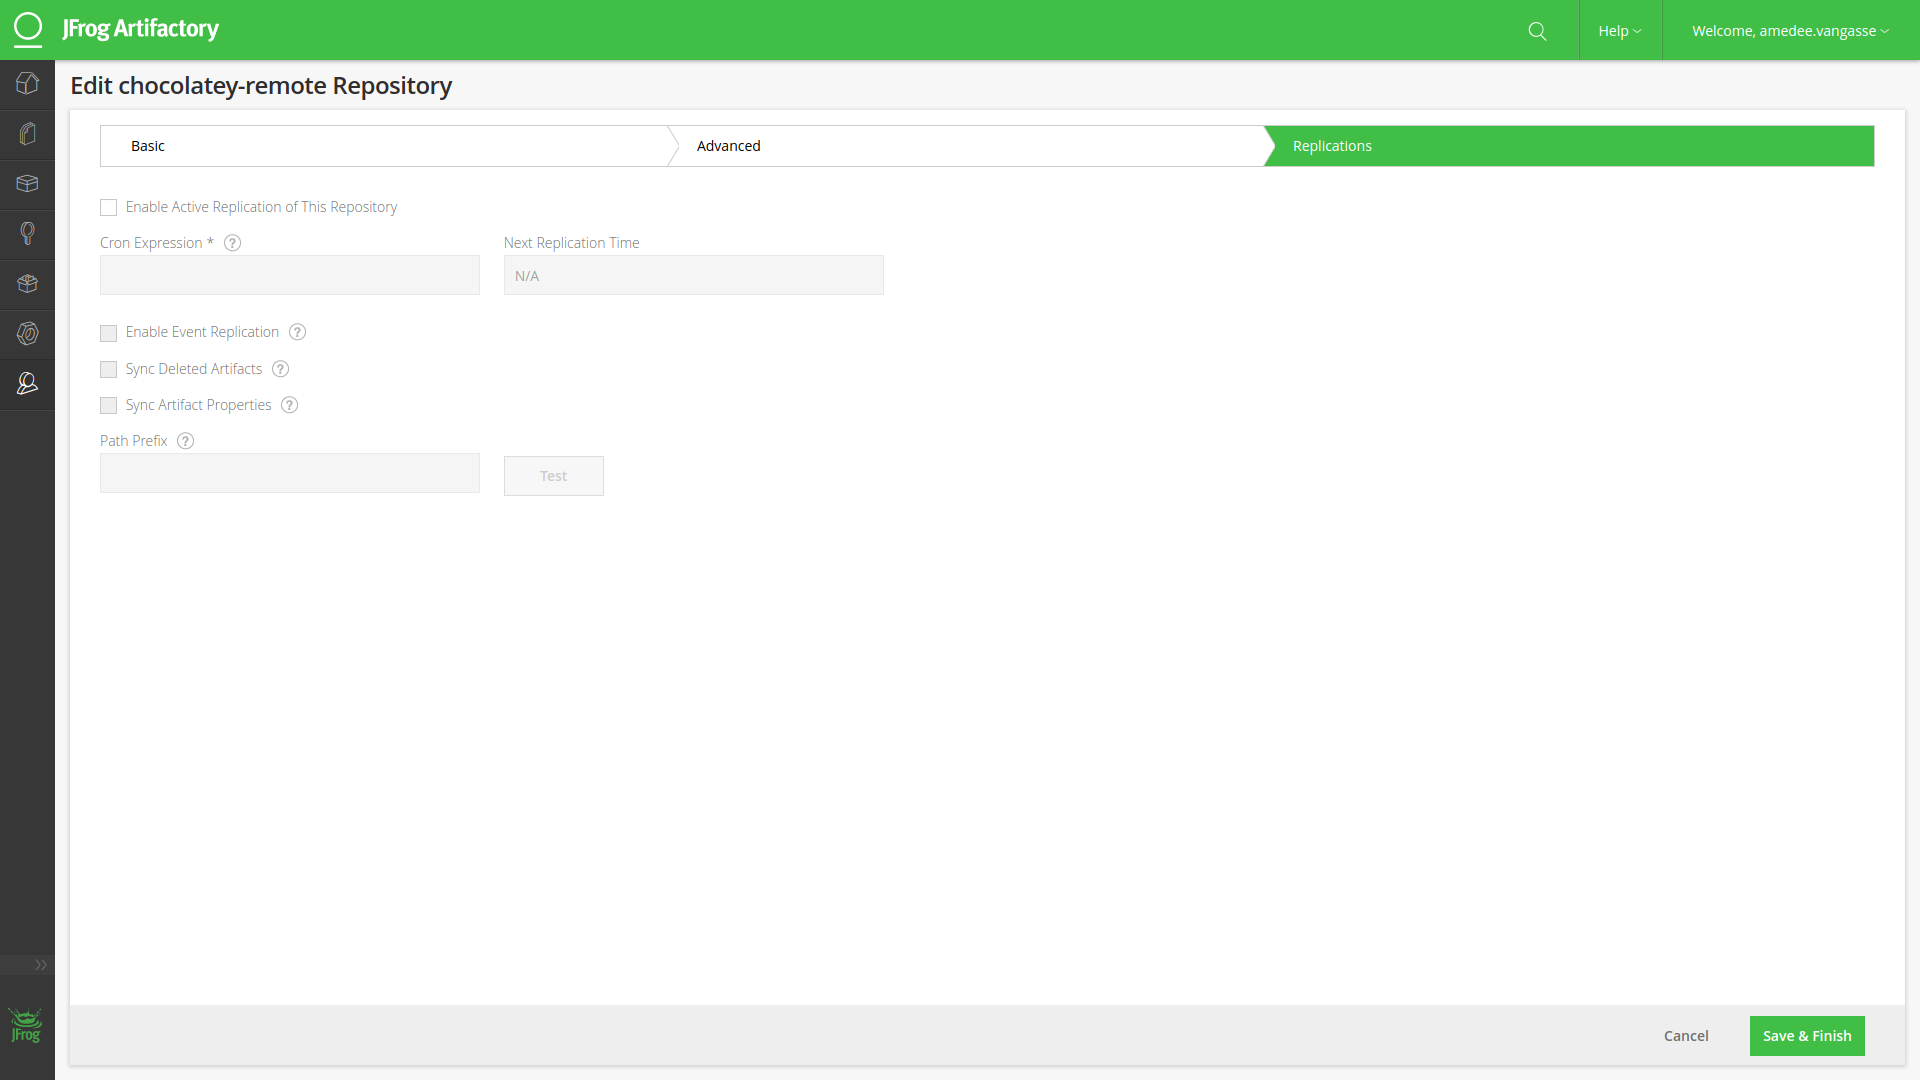Enable Active Replication of This Repository
1920x1080 pixels.
(108, 207)
